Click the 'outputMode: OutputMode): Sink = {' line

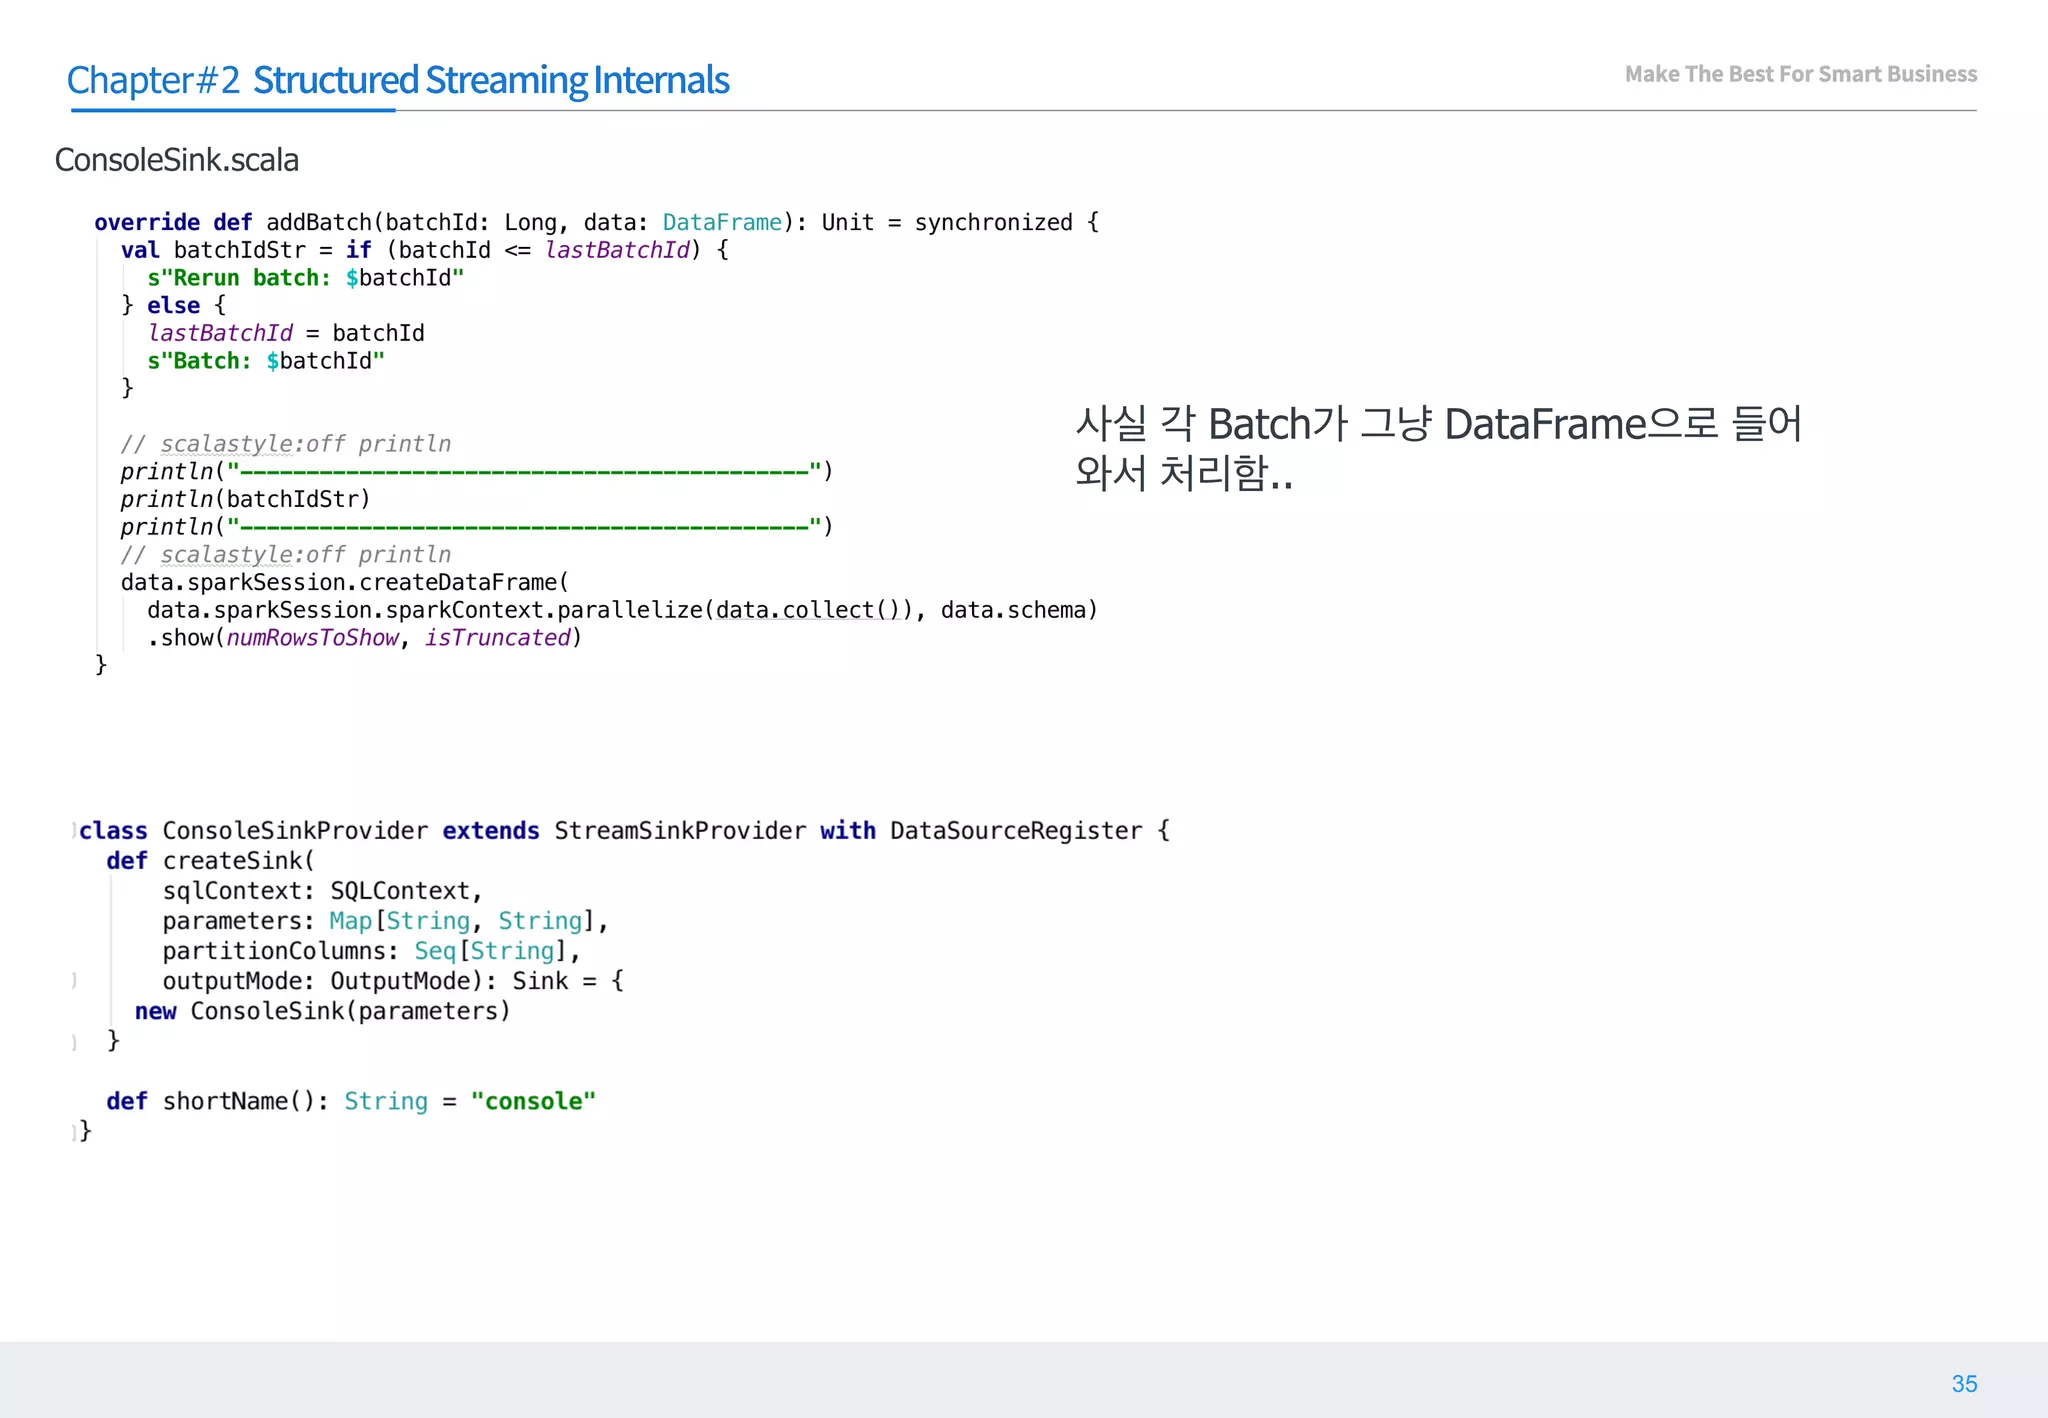coord(394,981)
